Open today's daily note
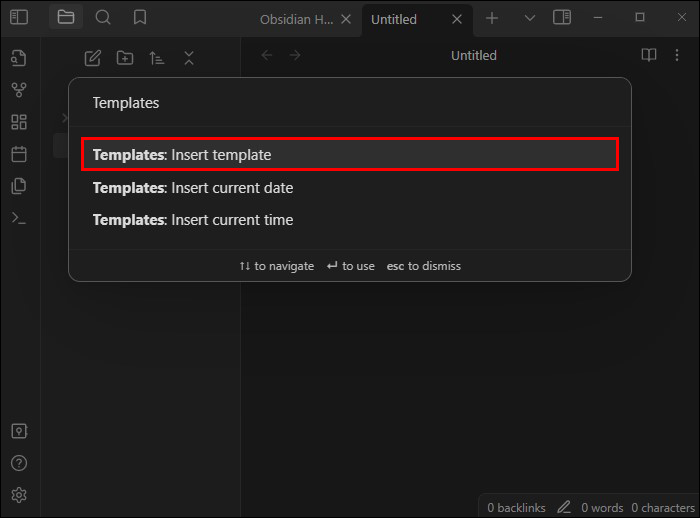 coord(19,154)
